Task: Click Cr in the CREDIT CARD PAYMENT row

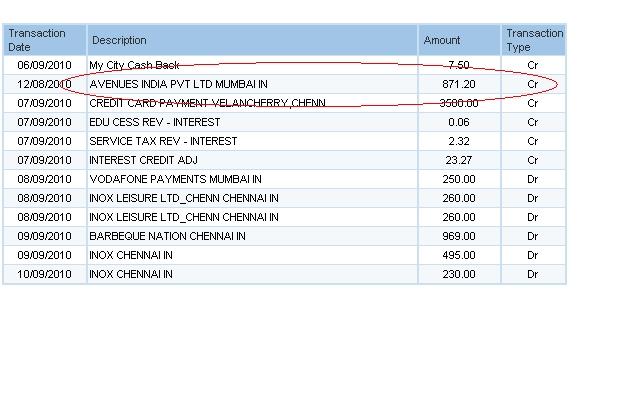Action: (533, 103)
